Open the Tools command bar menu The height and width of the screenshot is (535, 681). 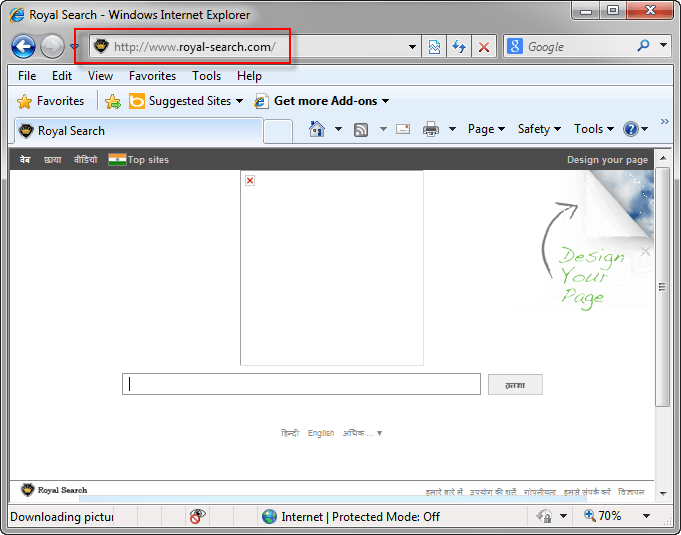(x=594, y=129)
